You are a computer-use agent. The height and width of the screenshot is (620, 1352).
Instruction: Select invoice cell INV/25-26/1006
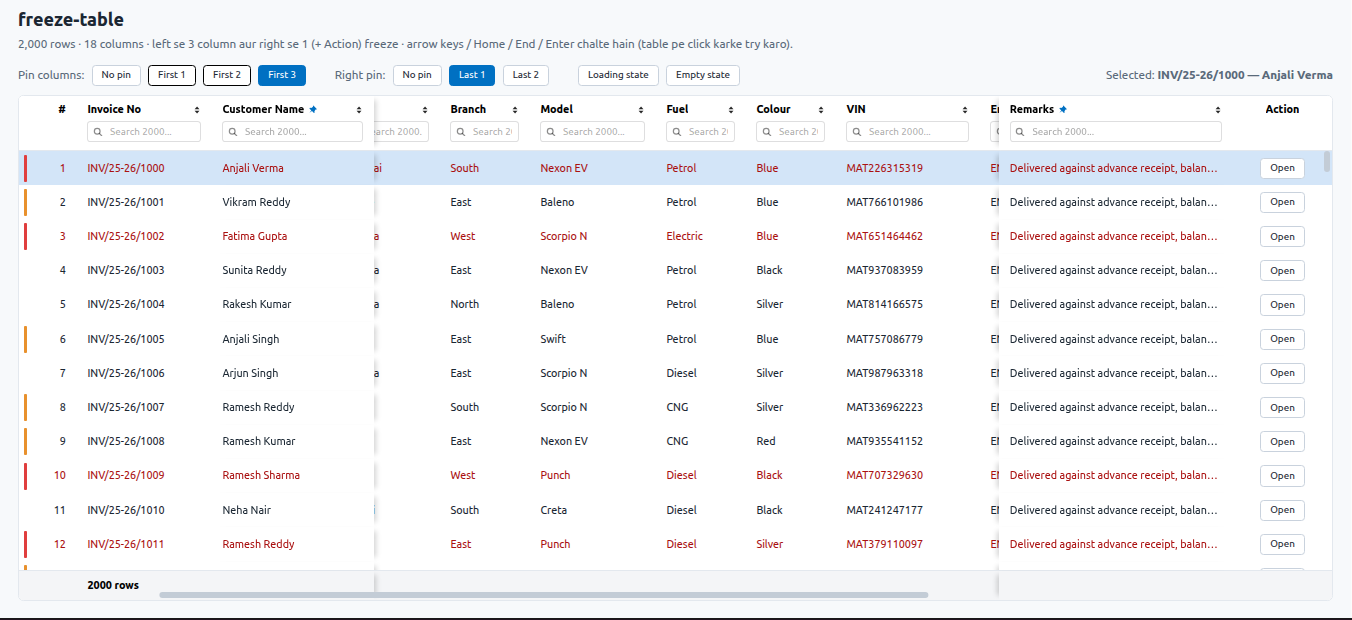(x=126, y=373)
